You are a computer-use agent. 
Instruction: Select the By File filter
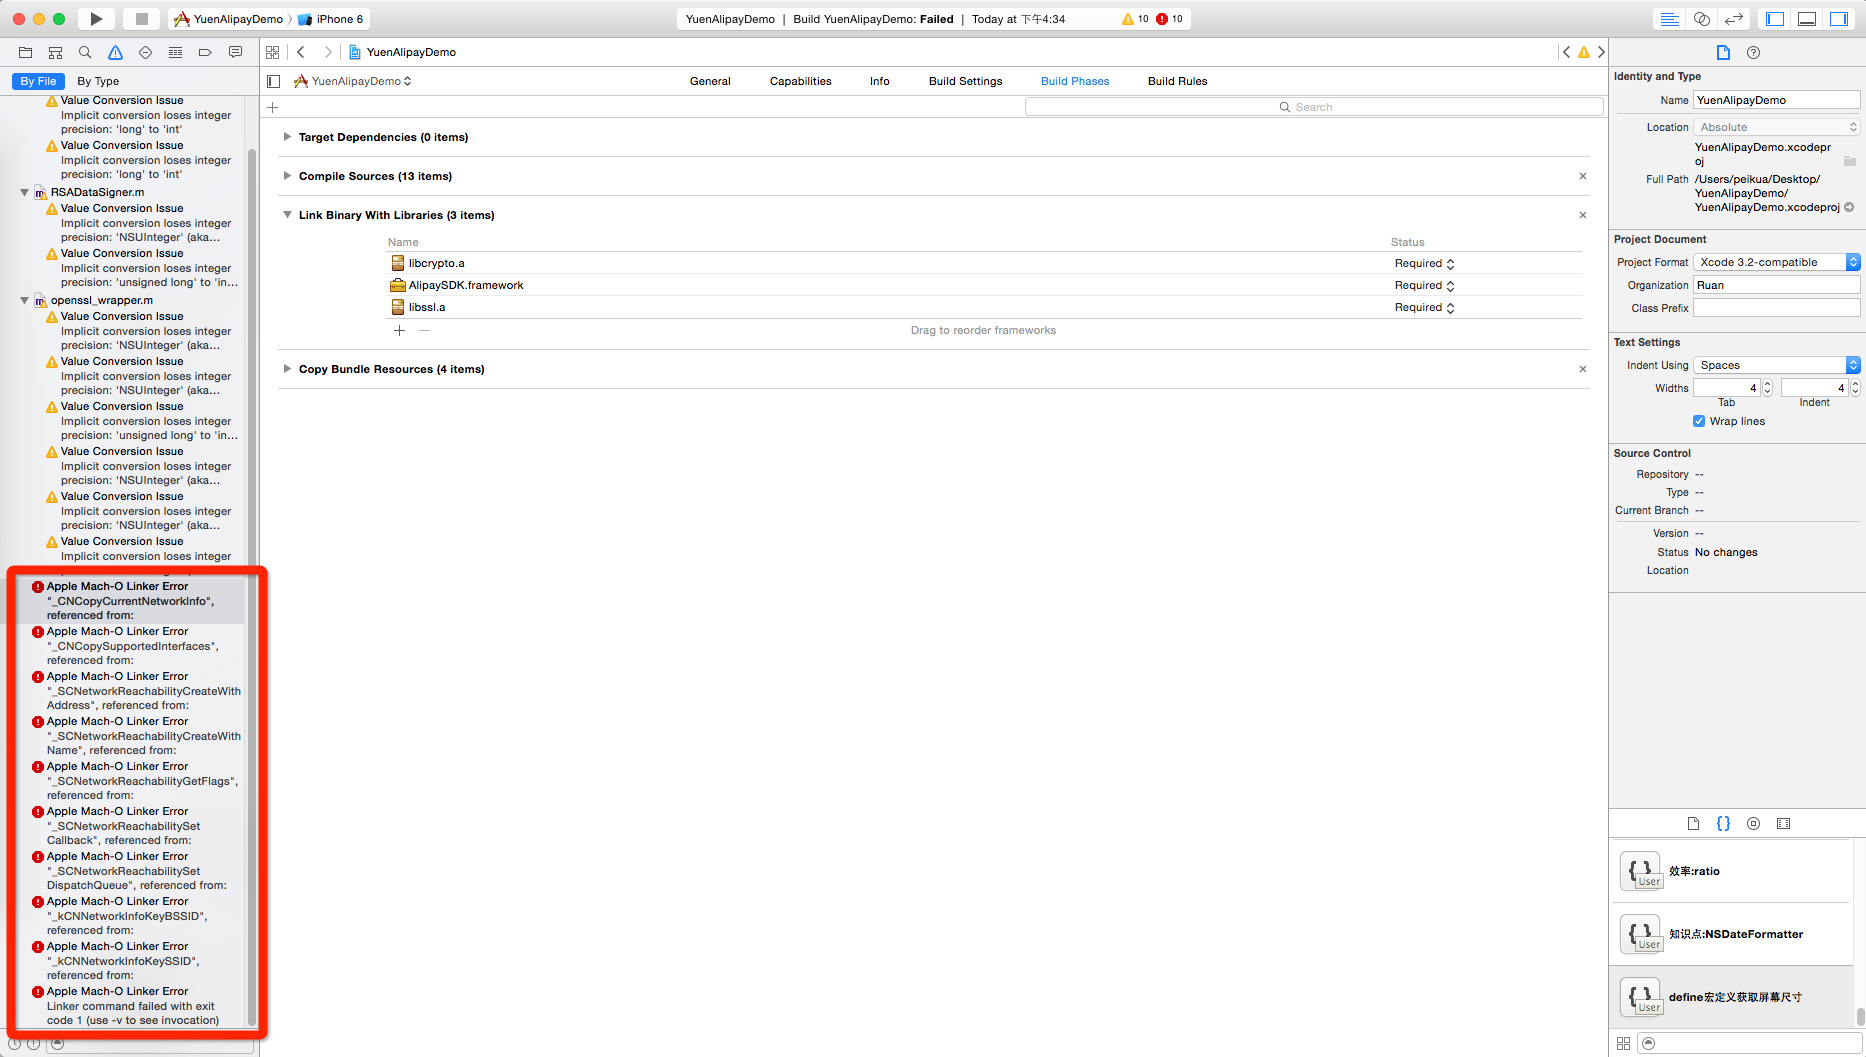(x=38, y=81)
